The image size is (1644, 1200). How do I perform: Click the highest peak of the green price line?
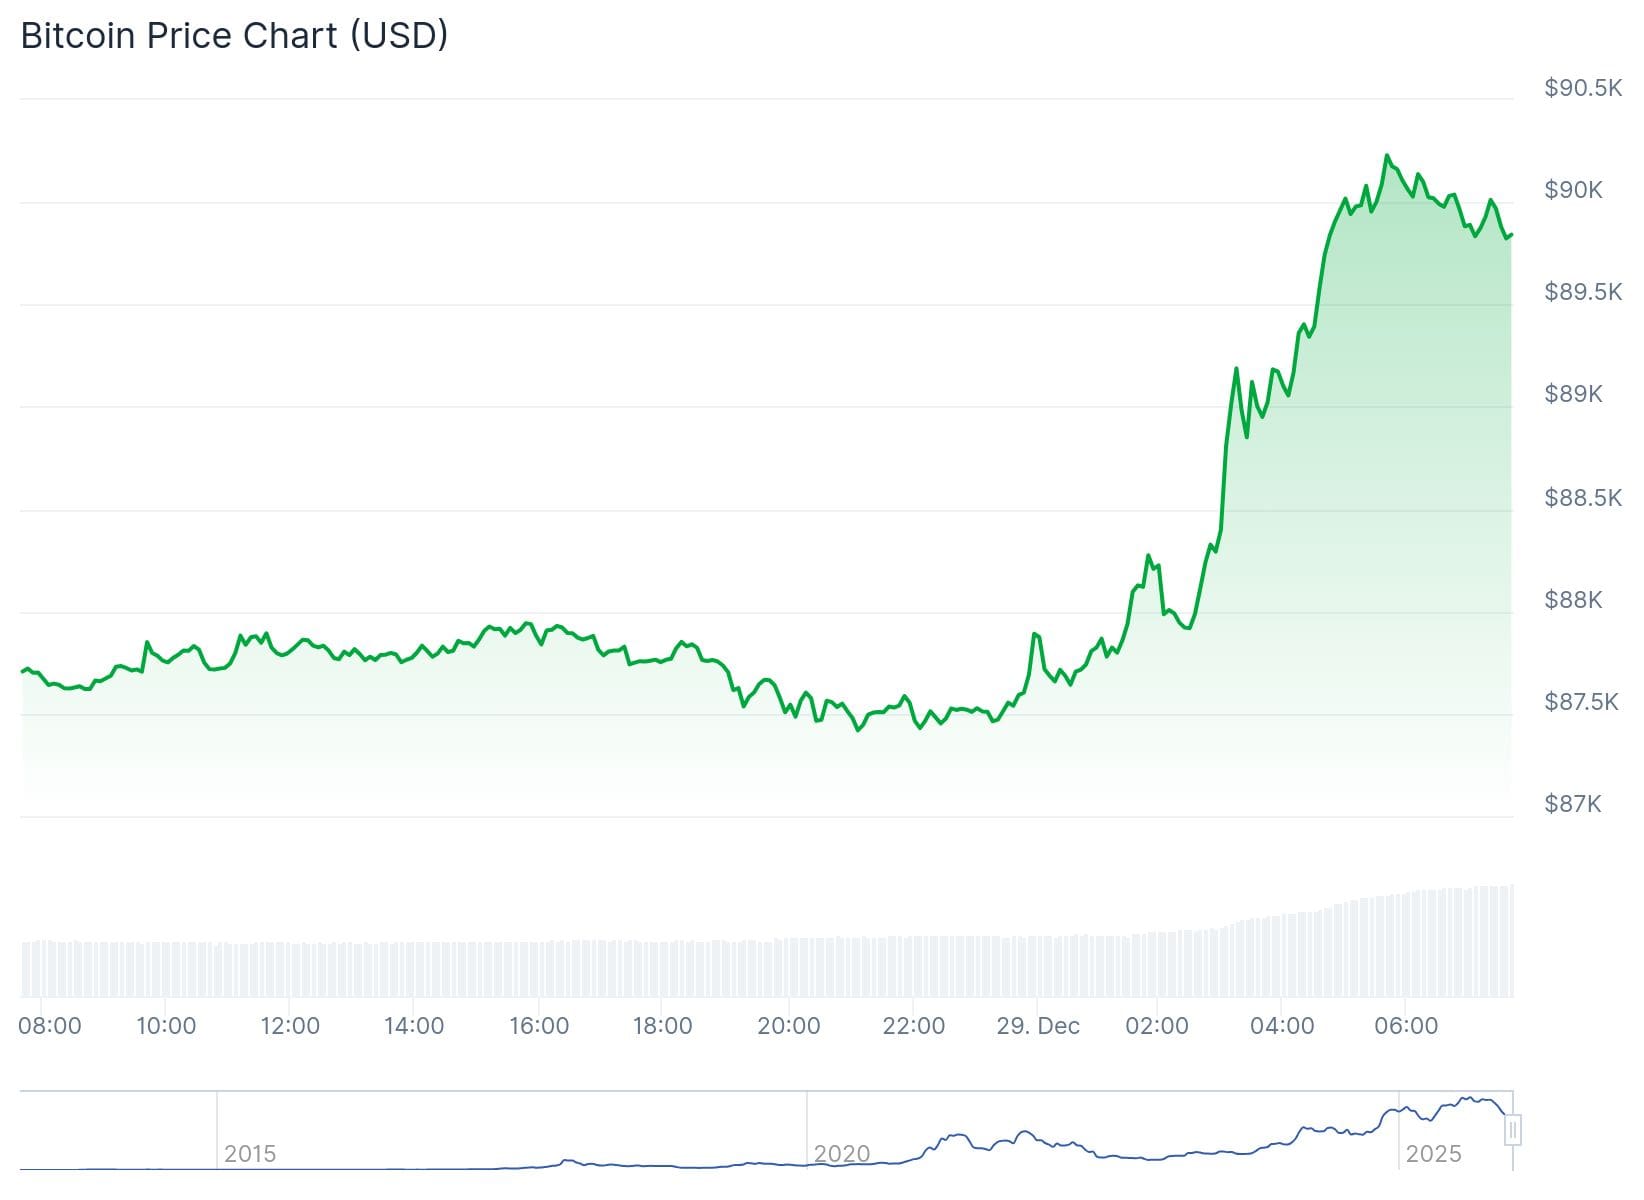point(1387,155)
